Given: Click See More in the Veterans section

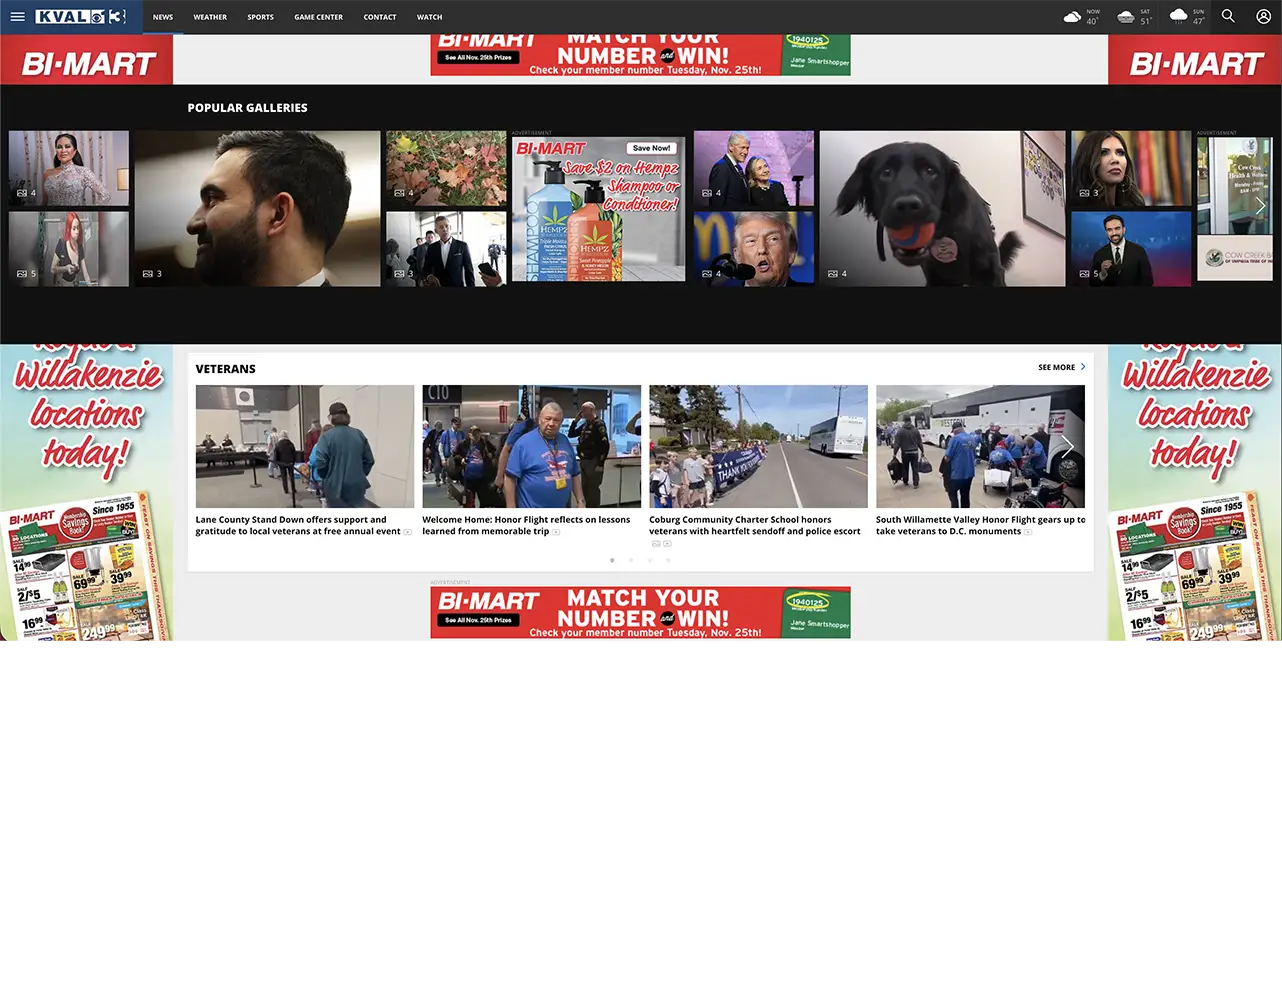Looking at the screenshot, I should click(1062, 367).
